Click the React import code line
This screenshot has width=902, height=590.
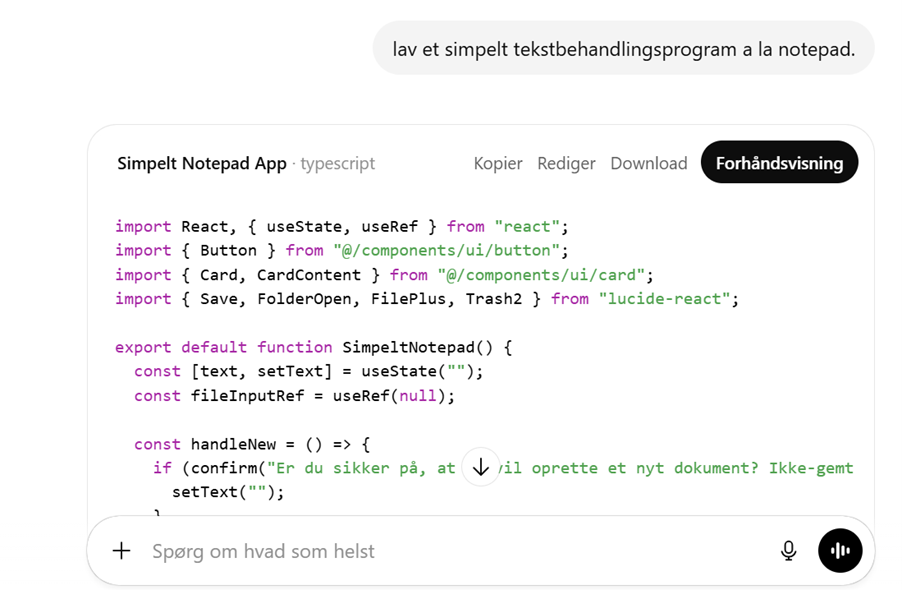tap(341, 226)
